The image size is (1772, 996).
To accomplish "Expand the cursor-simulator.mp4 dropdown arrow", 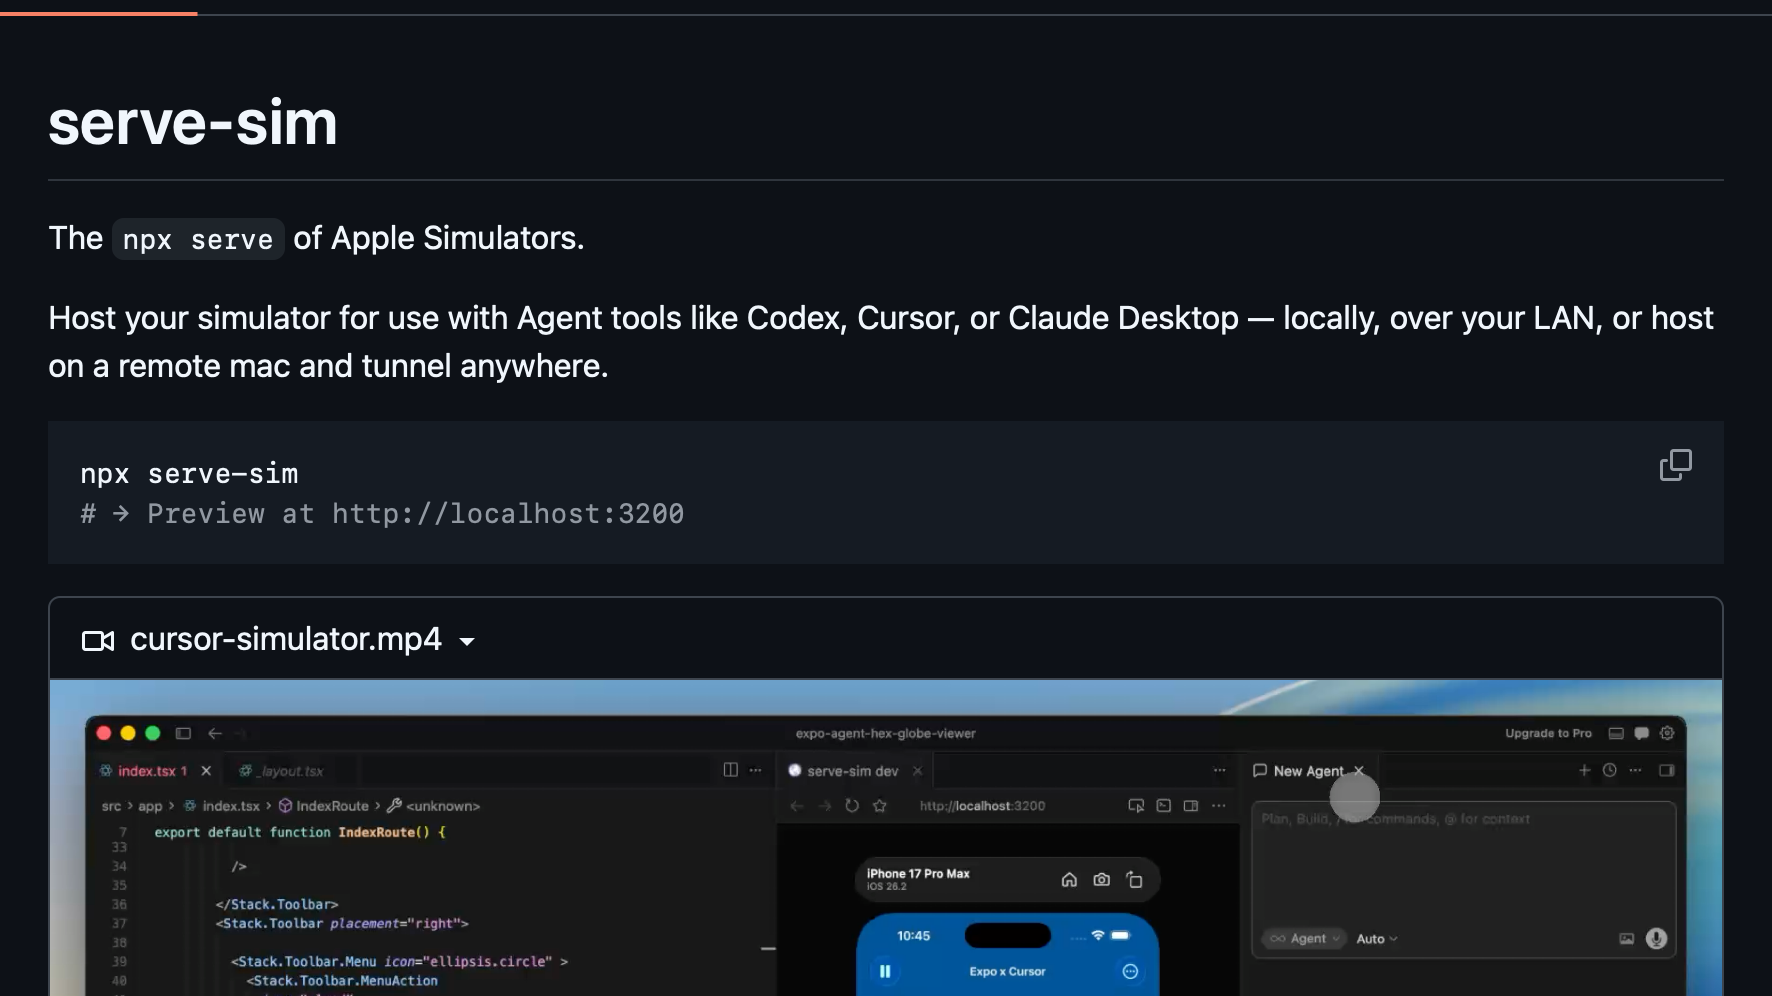I will [x=467, y=642].
